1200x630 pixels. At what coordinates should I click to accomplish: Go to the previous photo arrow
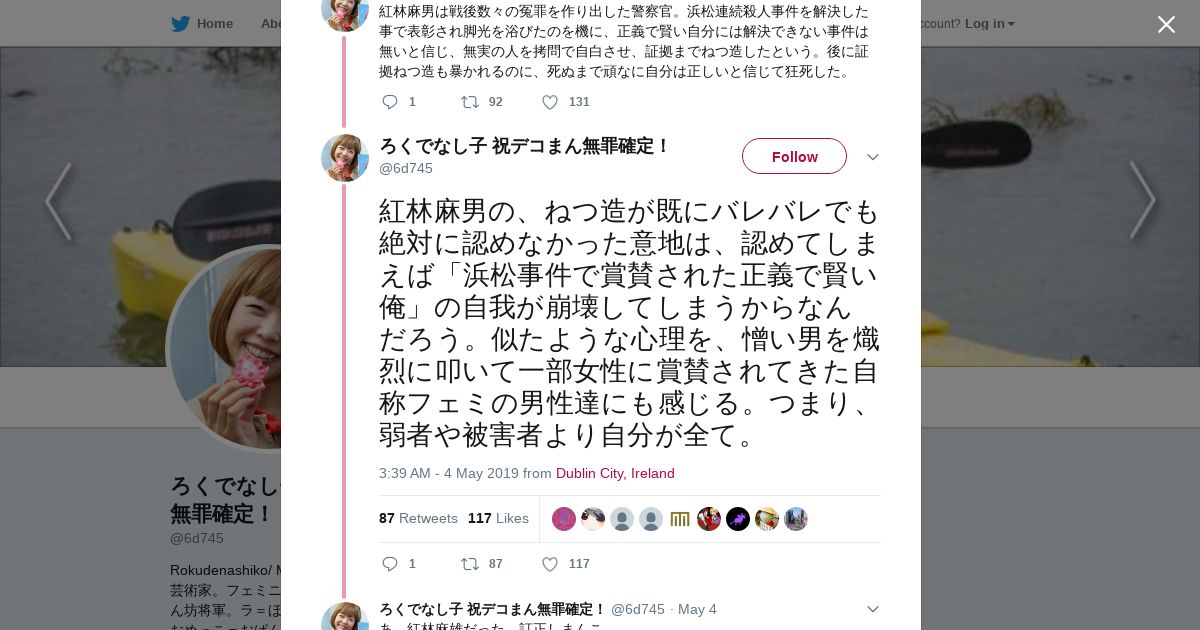(x=58, y=202)
